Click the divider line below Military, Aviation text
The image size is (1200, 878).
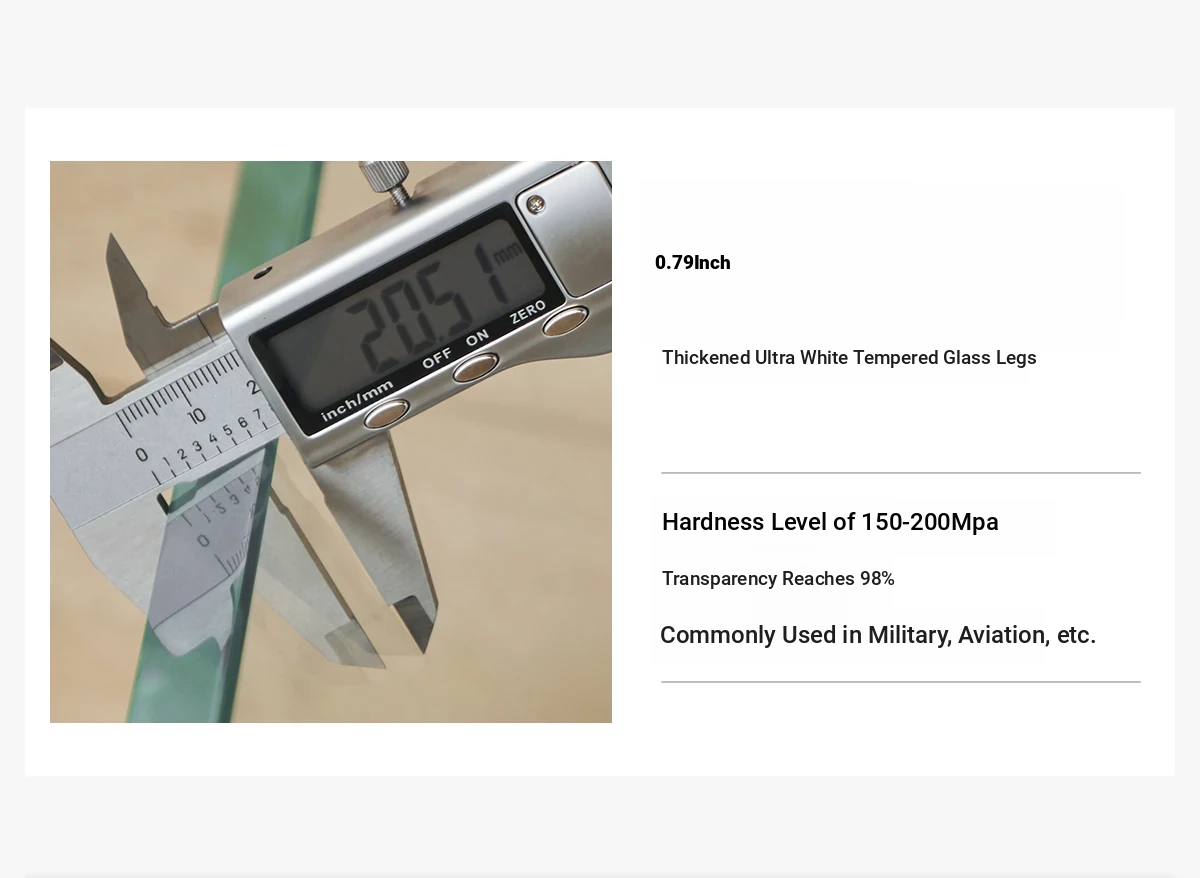901,682
